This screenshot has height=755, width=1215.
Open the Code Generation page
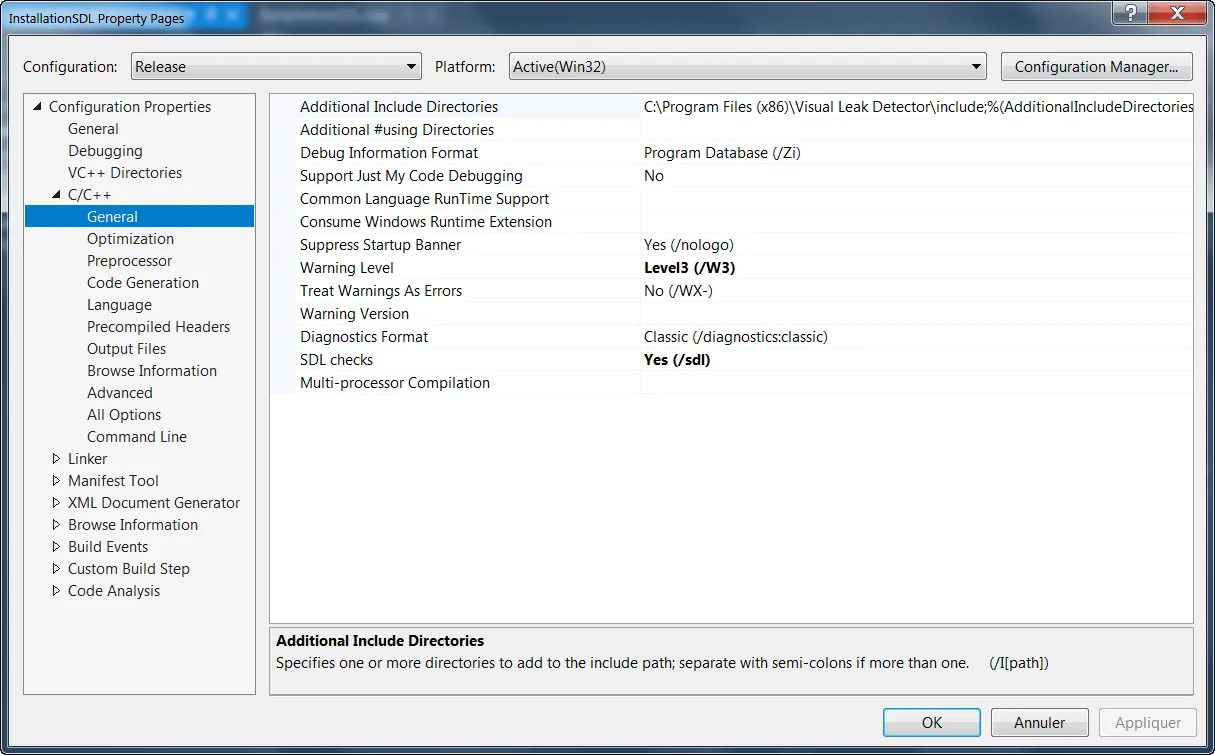[x=143, y=283]
